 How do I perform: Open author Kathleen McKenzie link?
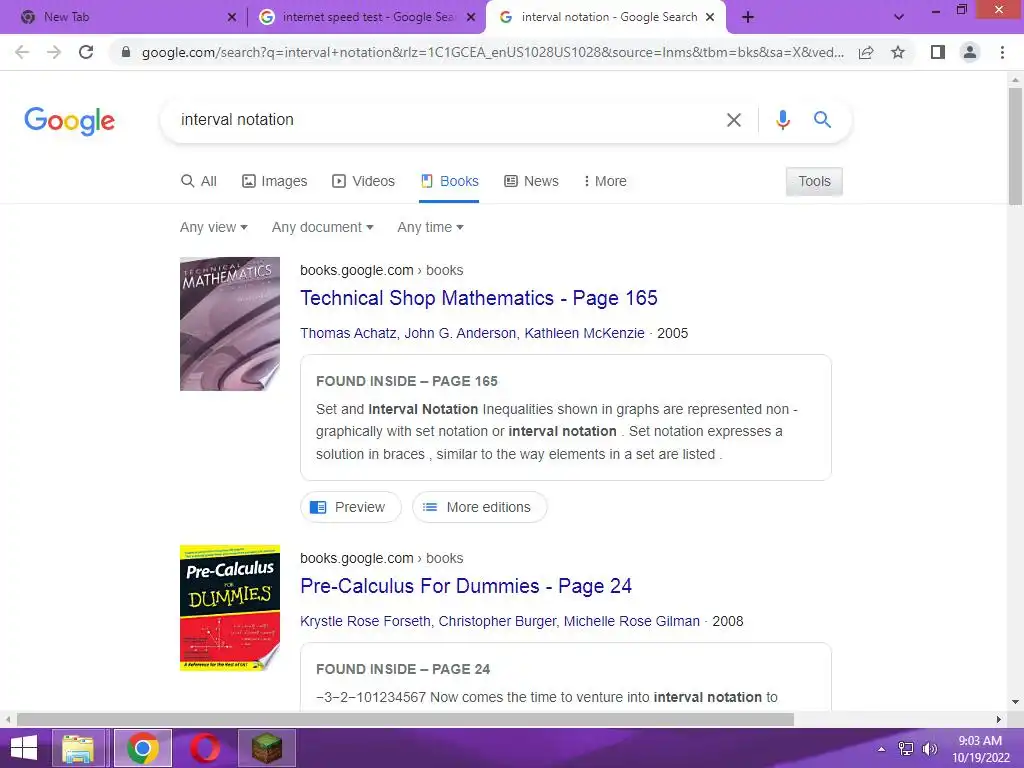coord(584,333)
